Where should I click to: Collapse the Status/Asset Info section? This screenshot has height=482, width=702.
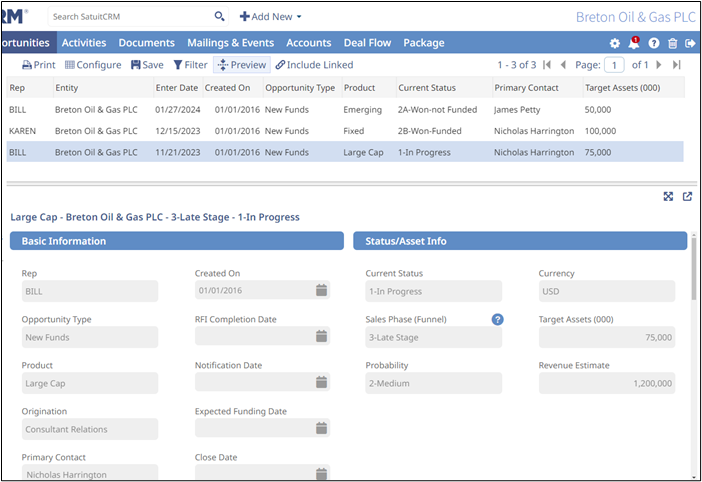520,241
